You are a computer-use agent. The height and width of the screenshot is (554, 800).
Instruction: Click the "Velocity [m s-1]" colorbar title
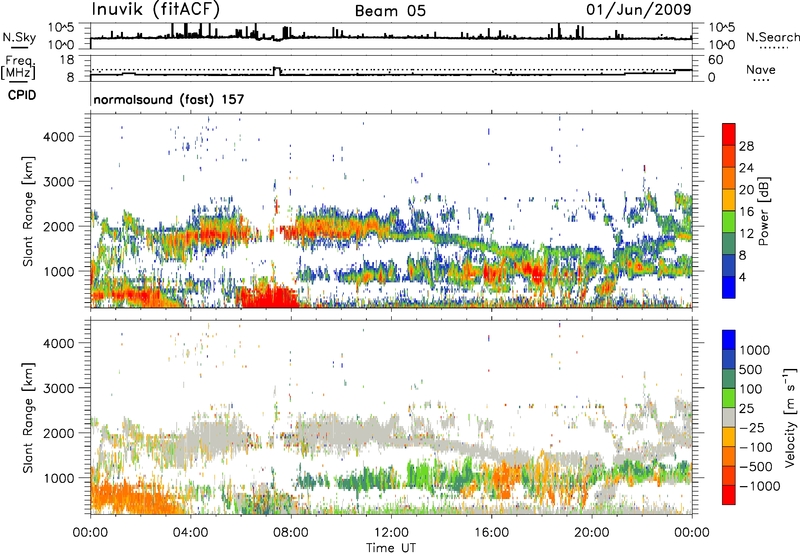coord(790,417)
